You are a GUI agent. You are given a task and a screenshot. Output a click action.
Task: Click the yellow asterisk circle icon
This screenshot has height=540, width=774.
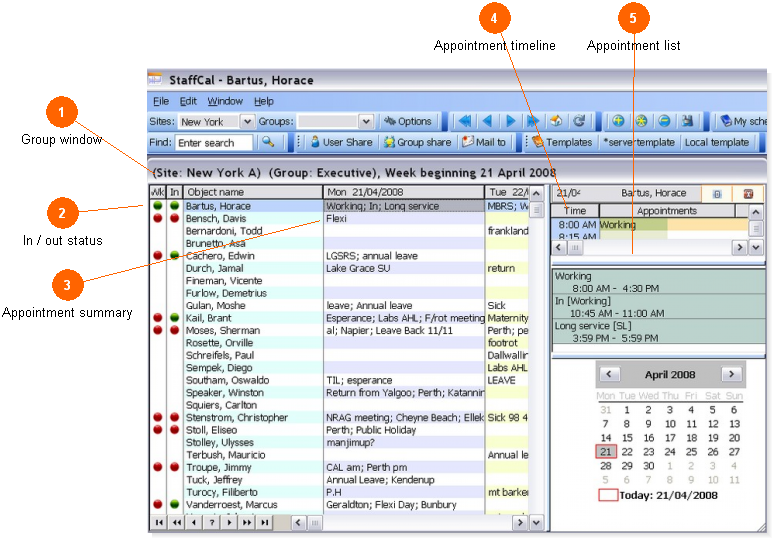[641, 121]
